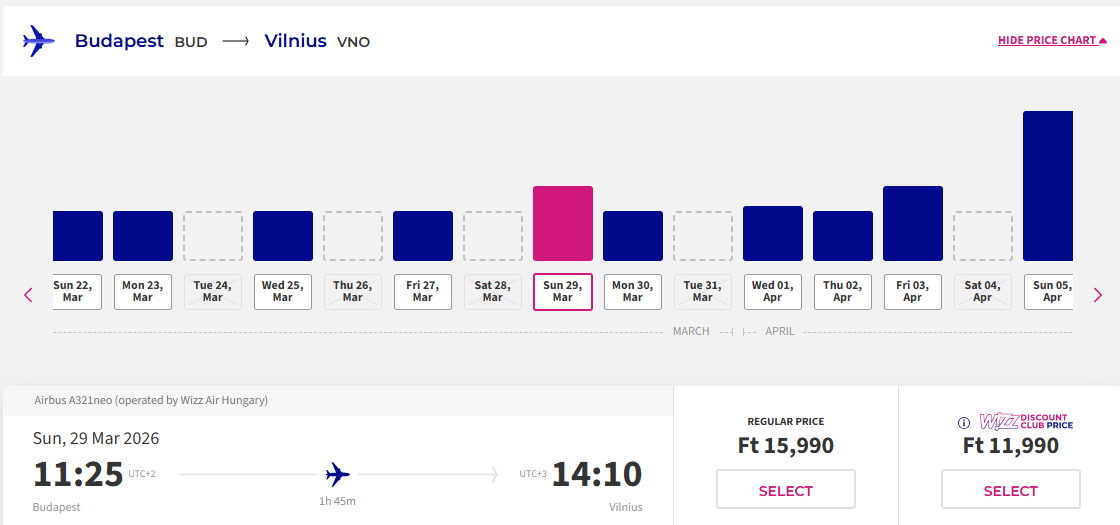
Task: Click the airplane logo beside Budapest
Action: click(x=38, y=41)
